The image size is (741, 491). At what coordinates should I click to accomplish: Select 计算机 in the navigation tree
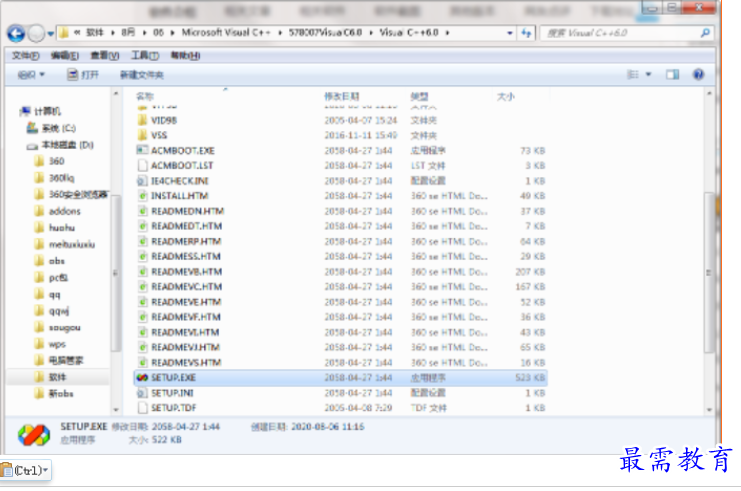(x=41, y=111)
